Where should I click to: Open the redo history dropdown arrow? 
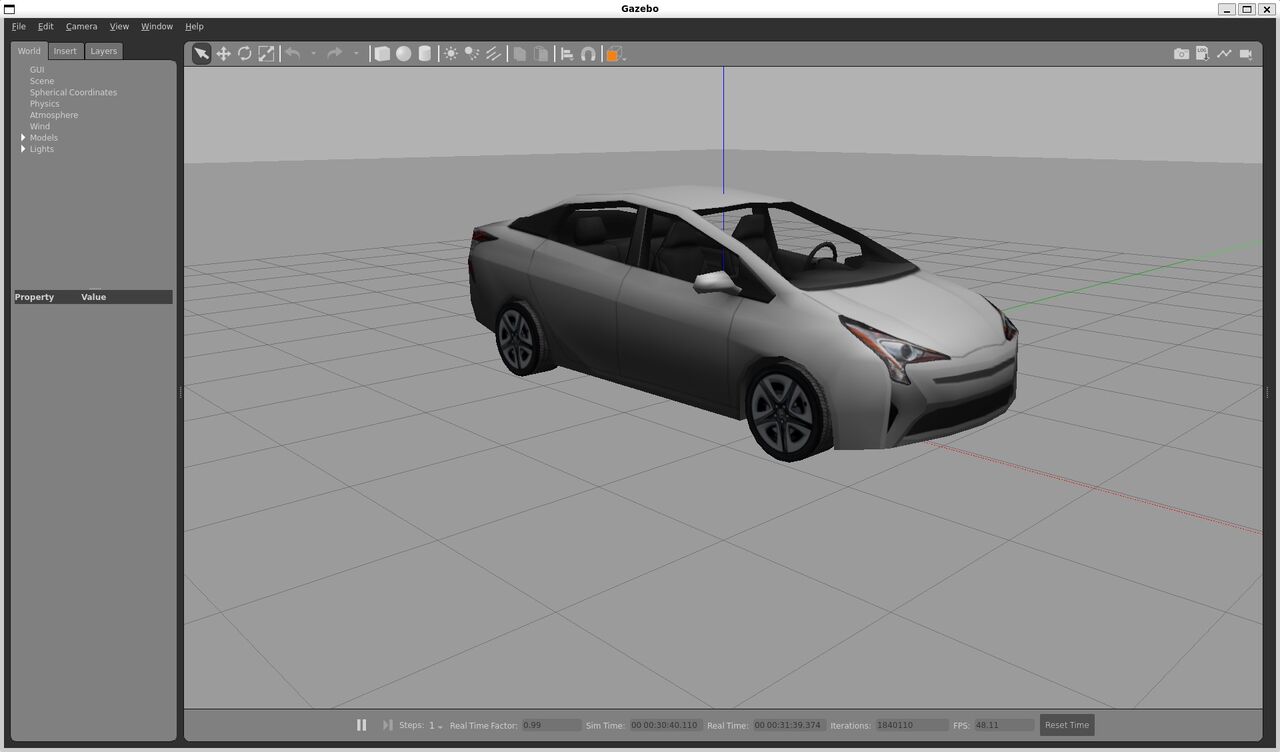pos(356,54)
